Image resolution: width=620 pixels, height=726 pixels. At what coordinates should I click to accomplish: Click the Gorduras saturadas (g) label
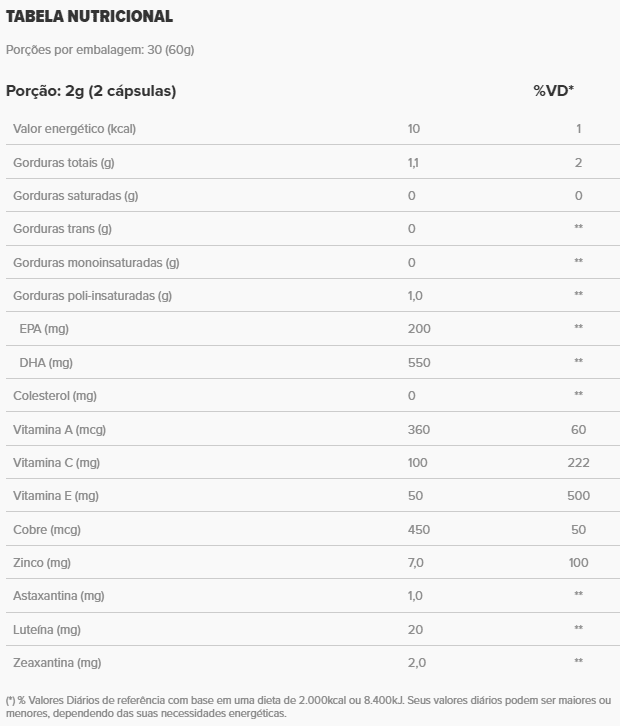(x=75, y=196)
